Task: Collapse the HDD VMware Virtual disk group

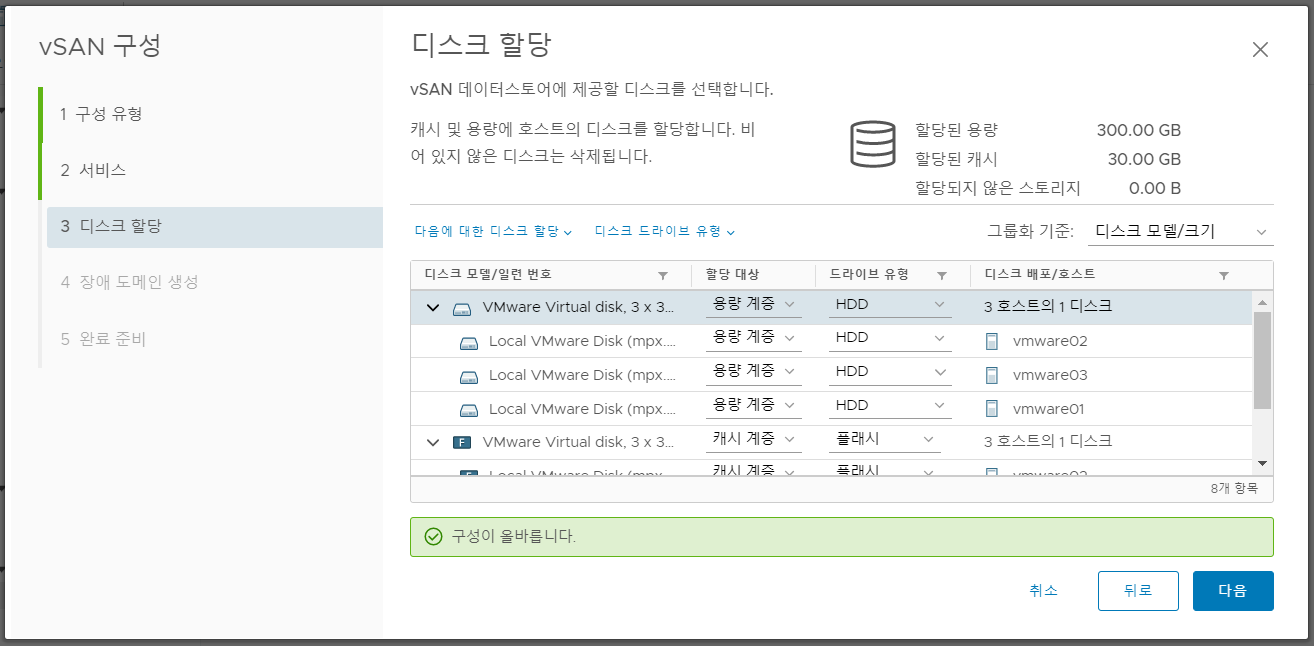Action: [x=433, y=307]
